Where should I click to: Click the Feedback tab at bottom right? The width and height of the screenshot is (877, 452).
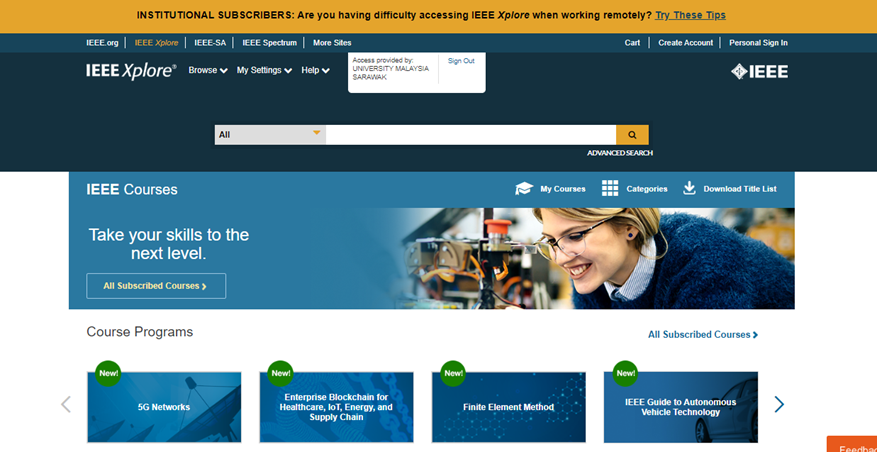[x=852, y=445]
